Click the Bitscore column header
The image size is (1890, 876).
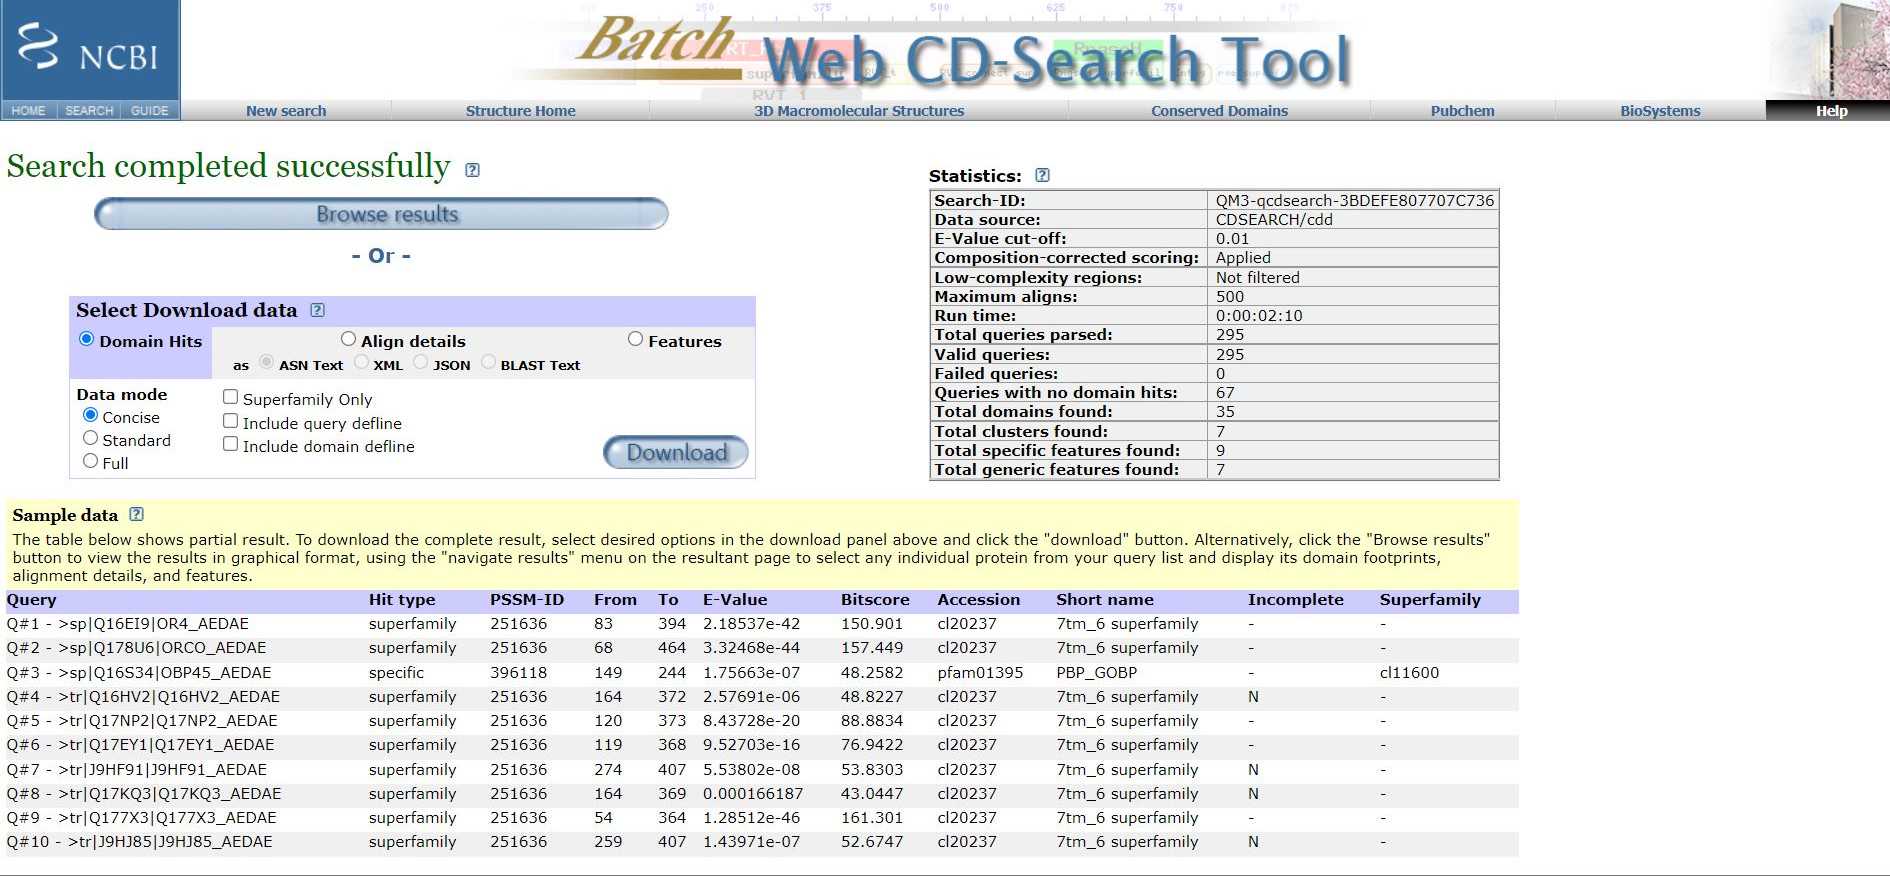[875, 600]
